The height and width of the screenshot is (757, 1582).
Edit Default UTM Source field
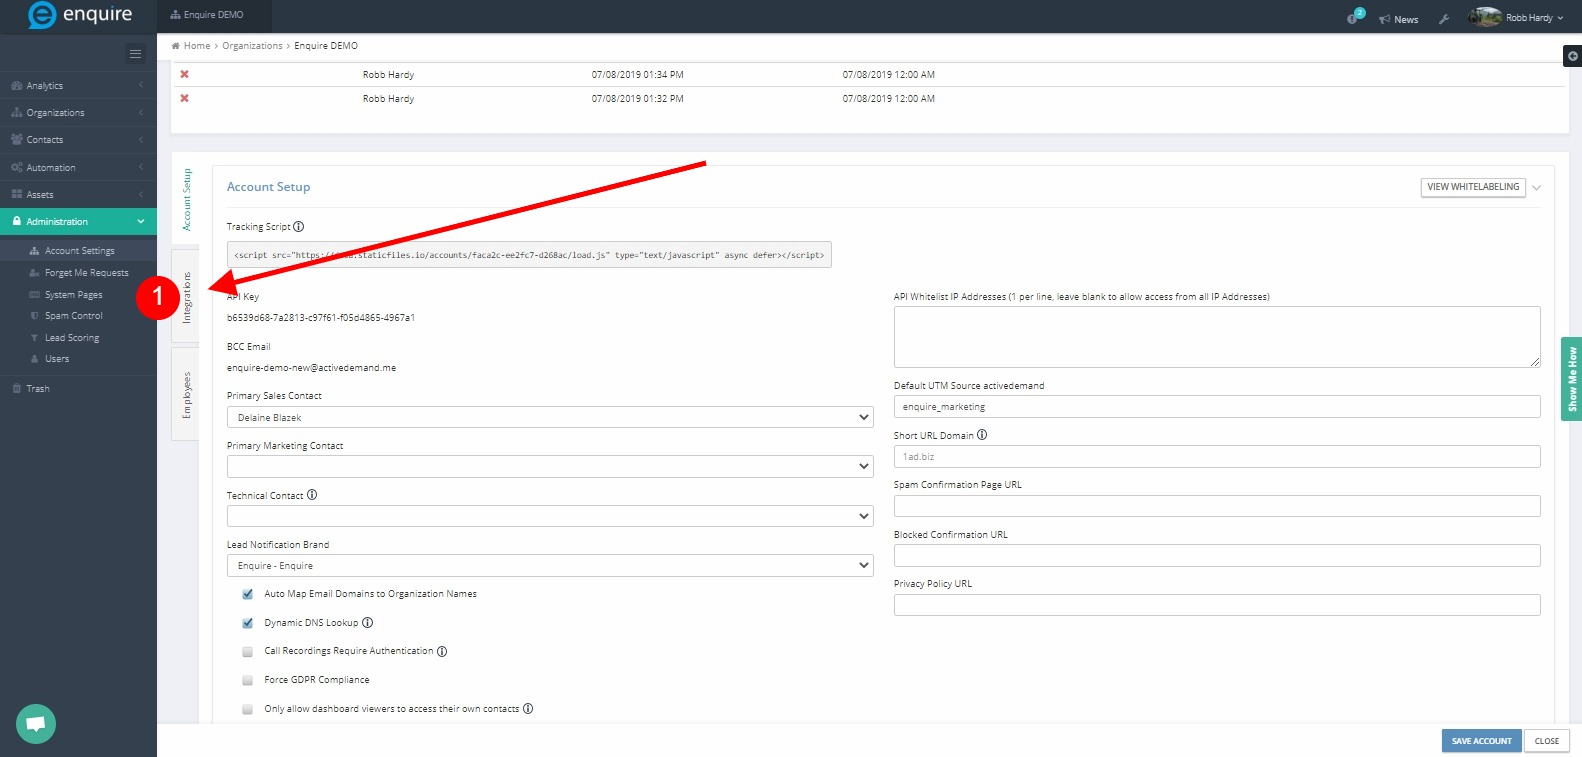(1217, 406)
